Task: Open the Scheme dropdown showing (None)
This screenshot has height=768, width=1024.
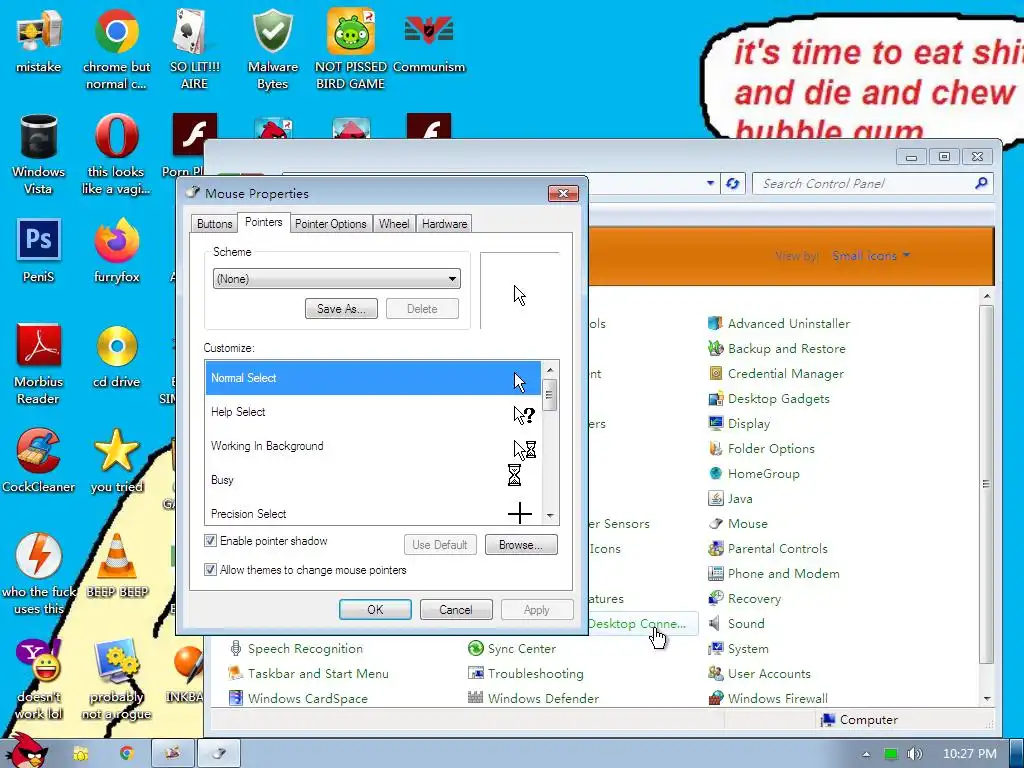Action: tap(336, 279)
